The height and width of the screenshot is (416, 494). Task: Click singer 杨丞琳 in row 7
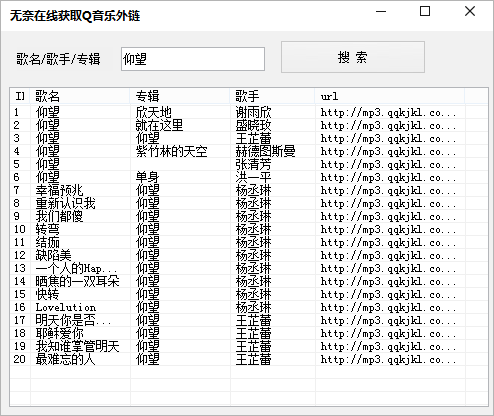point(253,191)
